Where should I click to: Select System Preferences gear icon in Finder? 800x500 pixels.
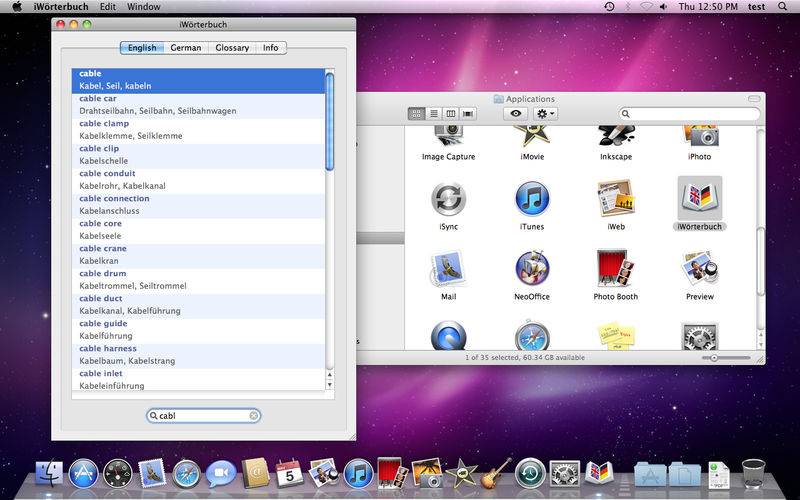point(699,336)
